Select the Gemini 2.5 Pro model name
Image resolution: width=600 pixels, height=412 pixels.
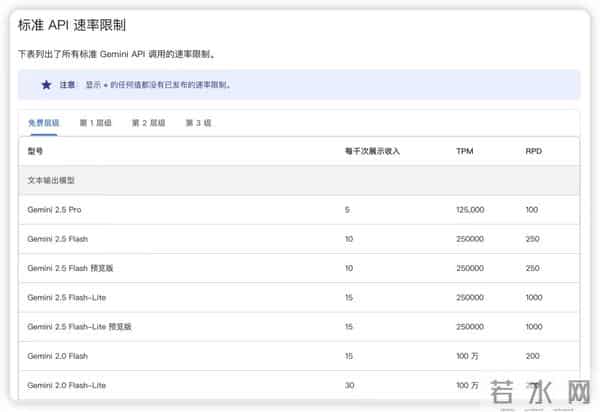tap(54, 210)
